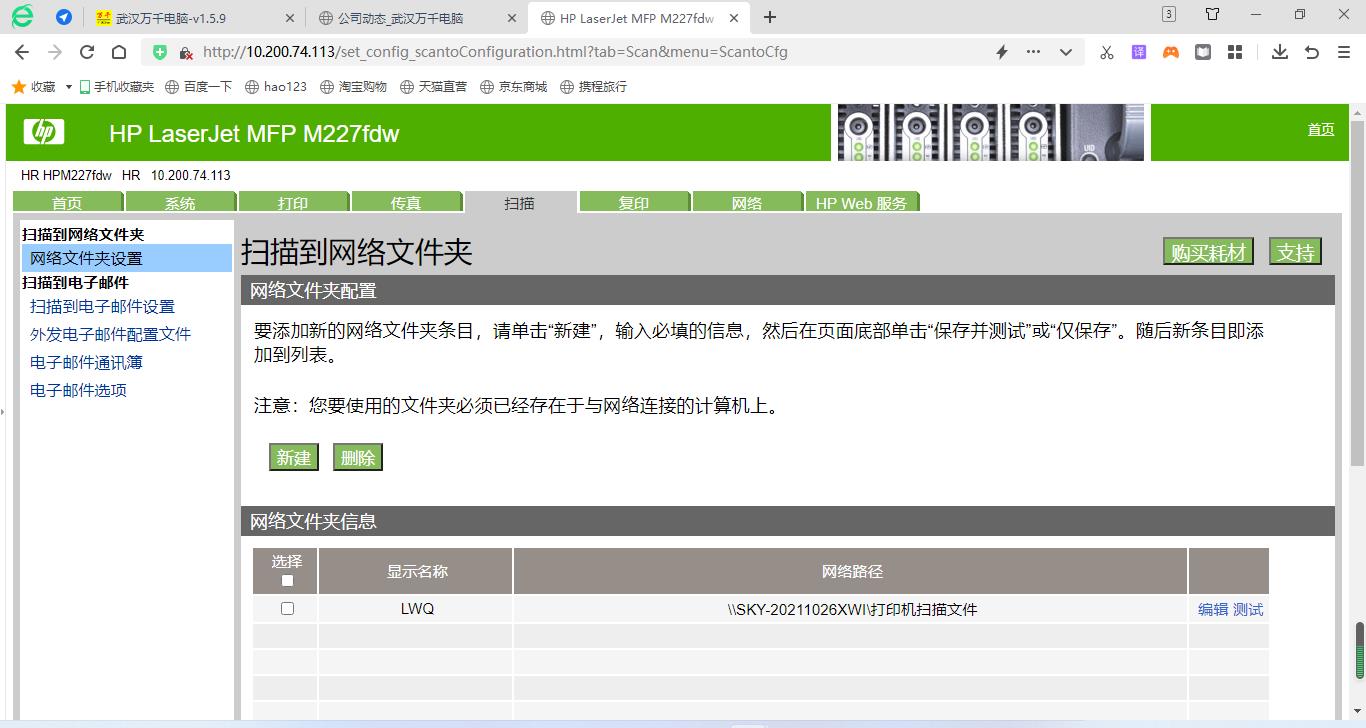Click the 360 browser logo icon
This screenshot has width=1366, height=728.
pyautogui.click(x=22, y=16)
